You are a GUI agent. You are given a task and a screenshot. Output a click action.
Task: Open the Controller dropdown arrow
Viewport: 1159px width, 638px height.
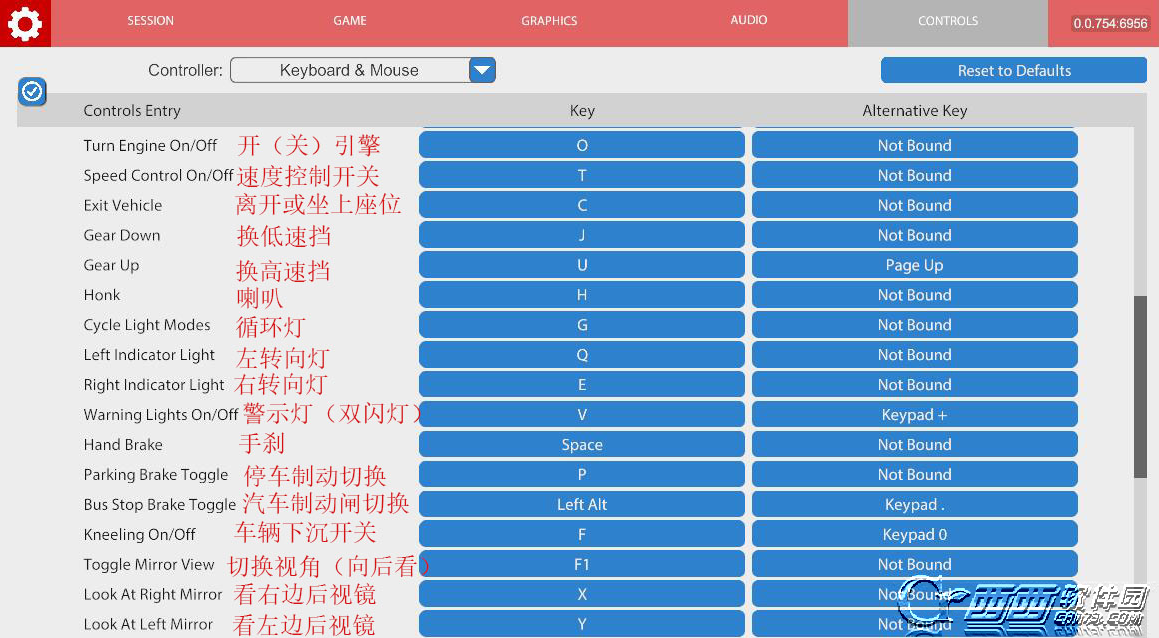[482, 70]
